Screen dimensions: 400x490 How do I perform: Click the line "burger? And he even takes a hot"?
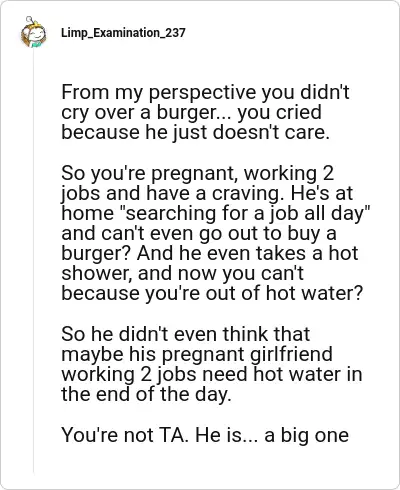click(x=210, y=253)
